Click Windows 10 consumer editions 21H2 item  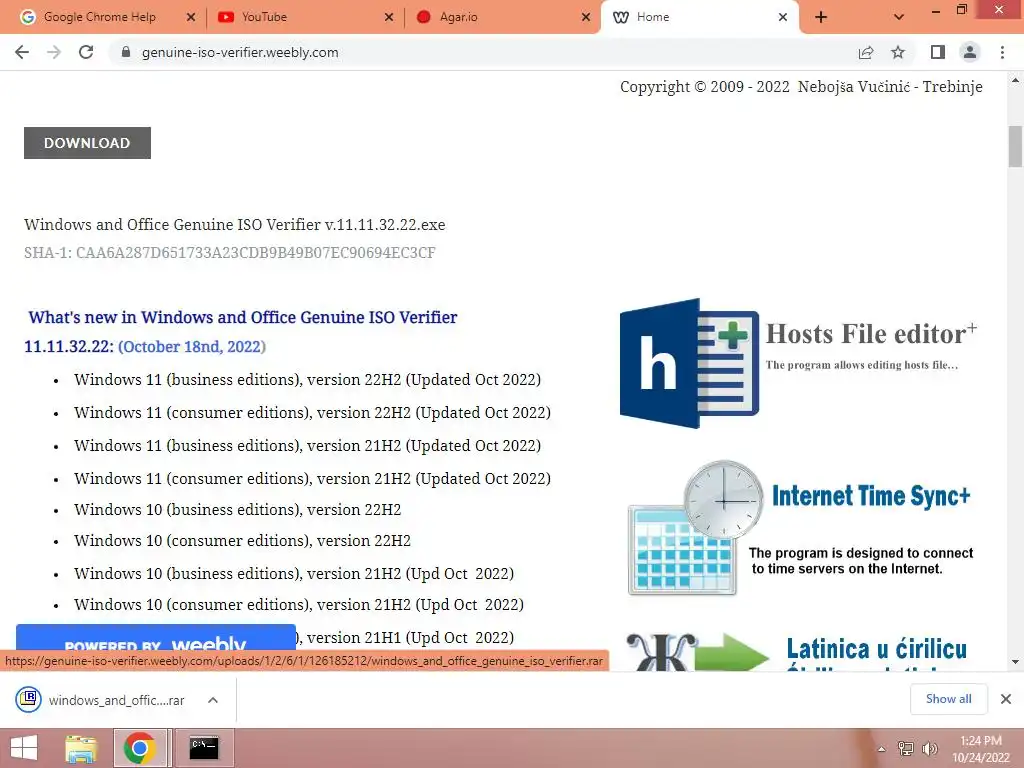pyautogui.click(x=298, y=605)
